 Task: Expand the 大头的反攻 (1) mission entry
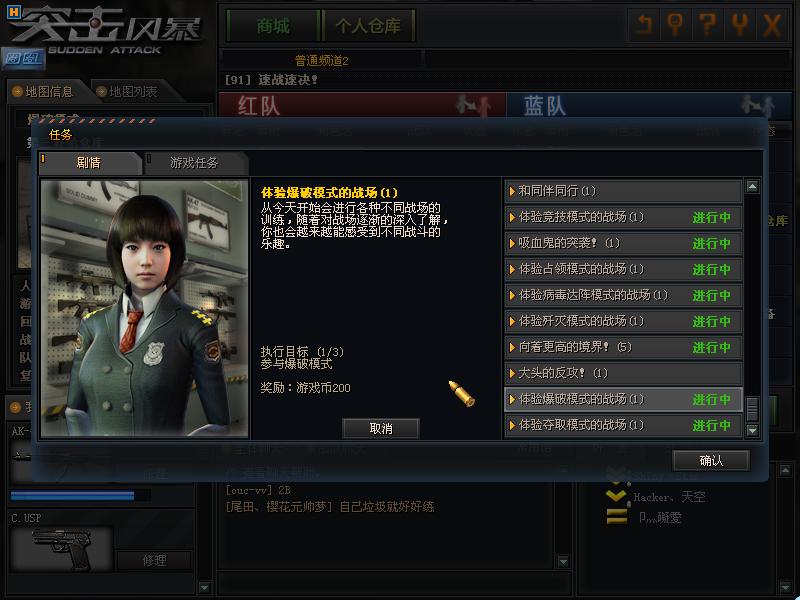coord(623,373)
